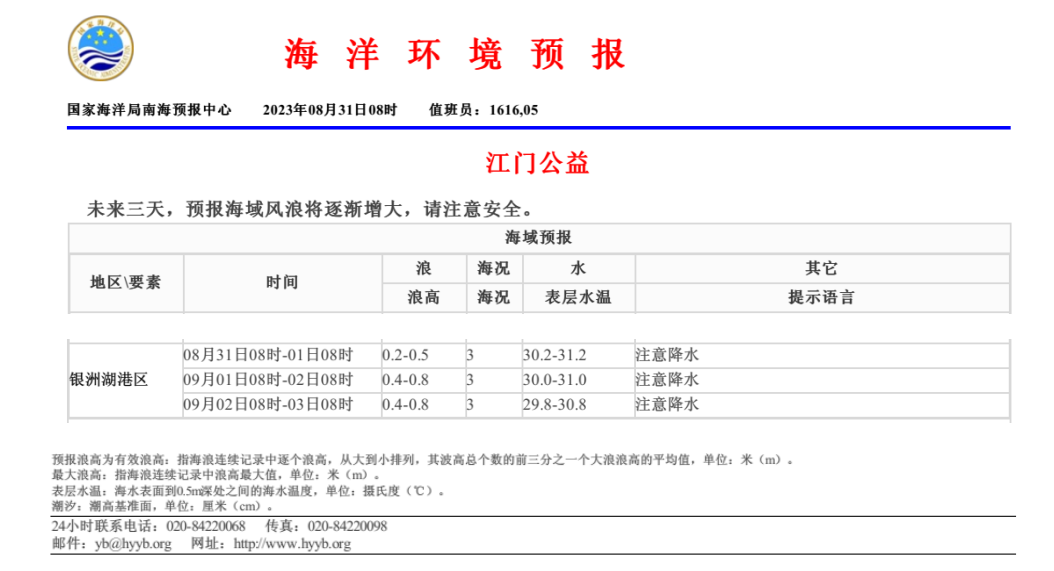Viewport: 1054px width, 571px height.
Task: Click the 海洋环境预报 main title
Action: click(455, 54)
